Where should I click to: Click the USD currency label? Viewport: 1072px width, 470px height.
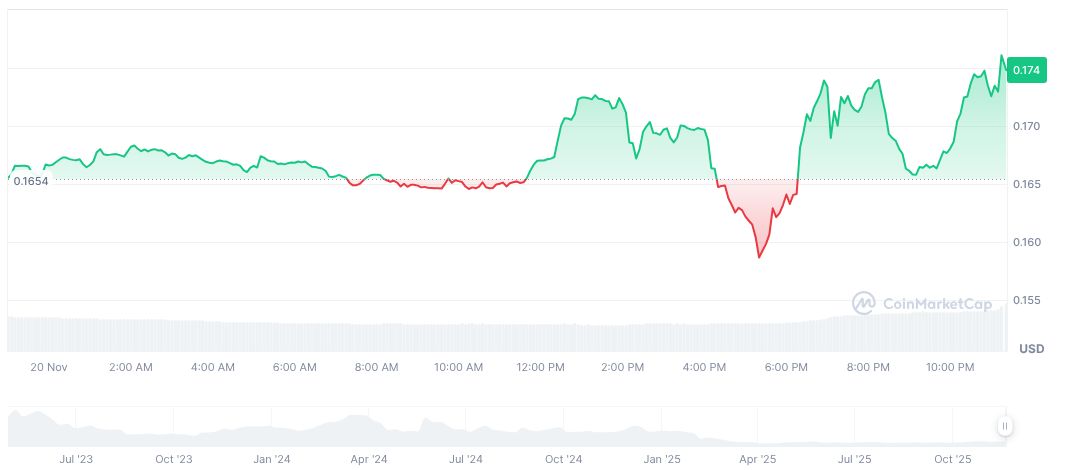[1031, 349]
